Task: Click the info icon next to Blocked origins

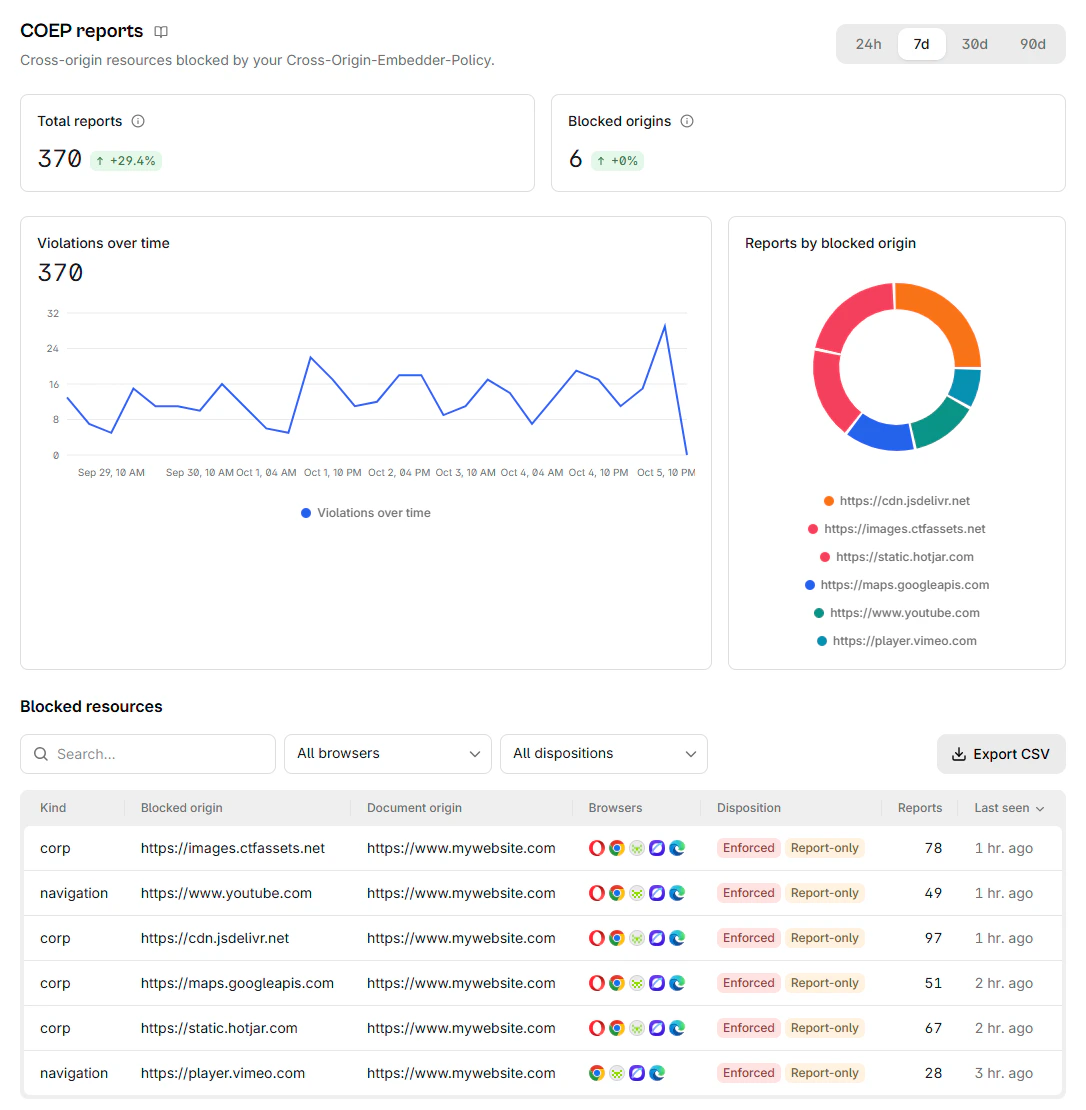Action: tap(687, 121)
